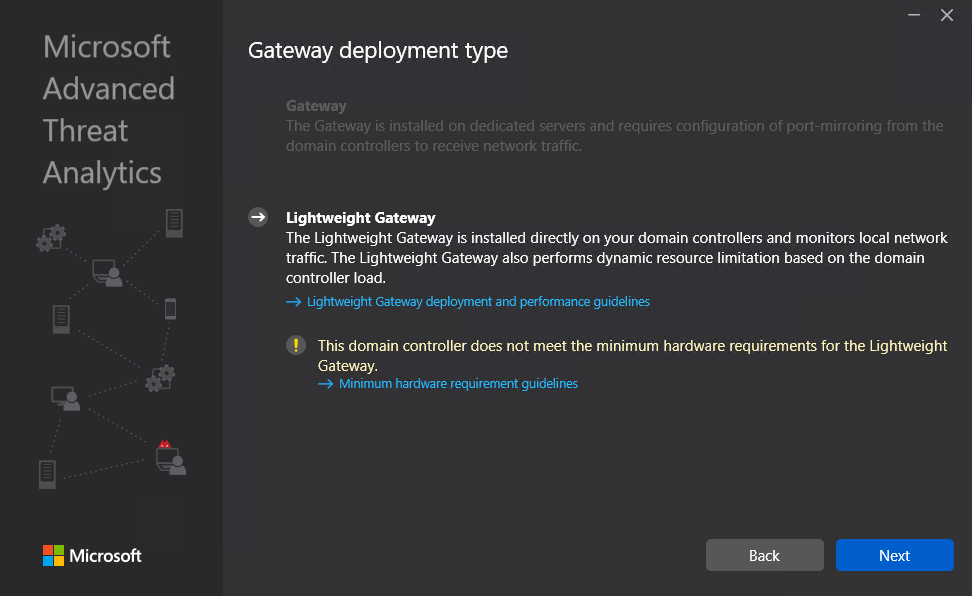Select the greyed-out Gateway option heading
Screen dimensions: 972x596
(x=316, y=106)
